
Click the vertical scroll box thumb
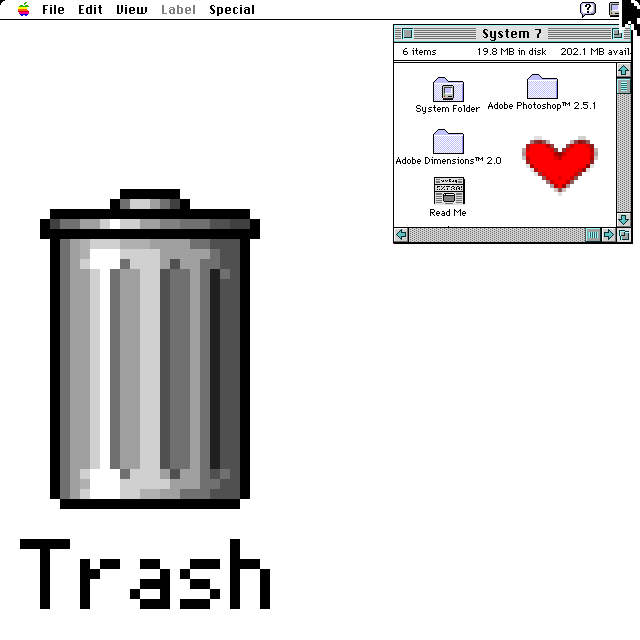pos(624,86)
